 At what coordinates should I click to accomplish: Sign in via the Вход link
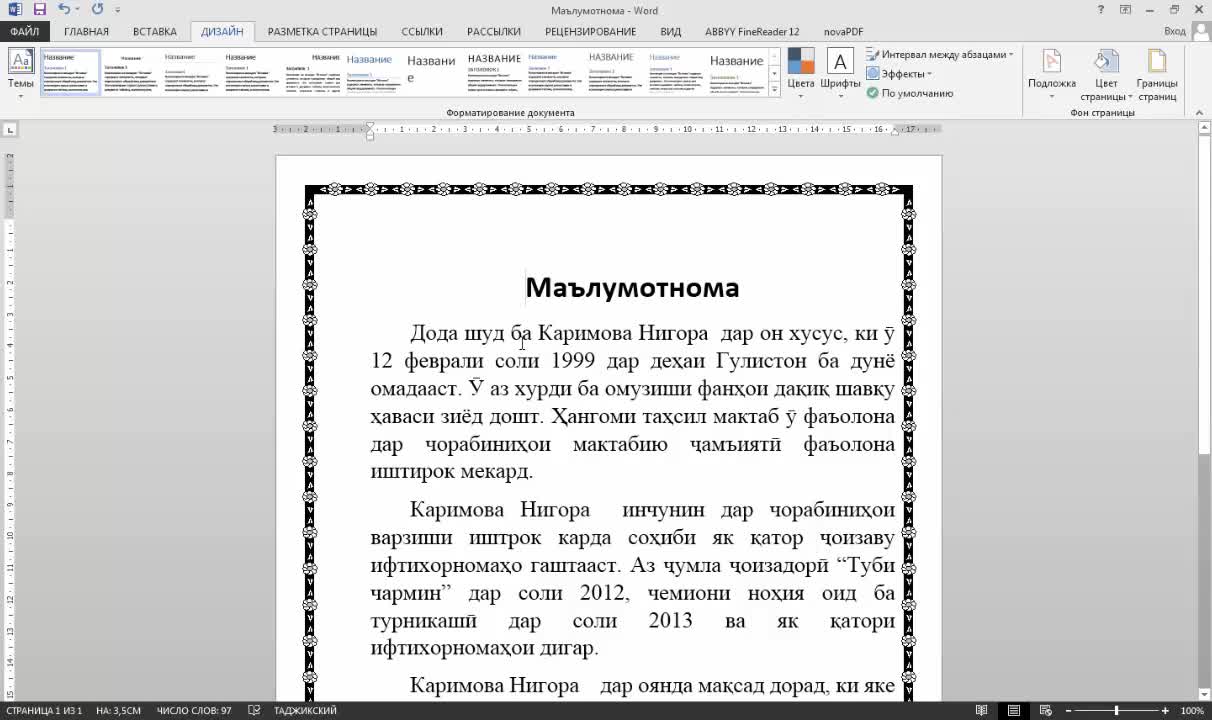pyautogui.click(x=1175, y=32)
